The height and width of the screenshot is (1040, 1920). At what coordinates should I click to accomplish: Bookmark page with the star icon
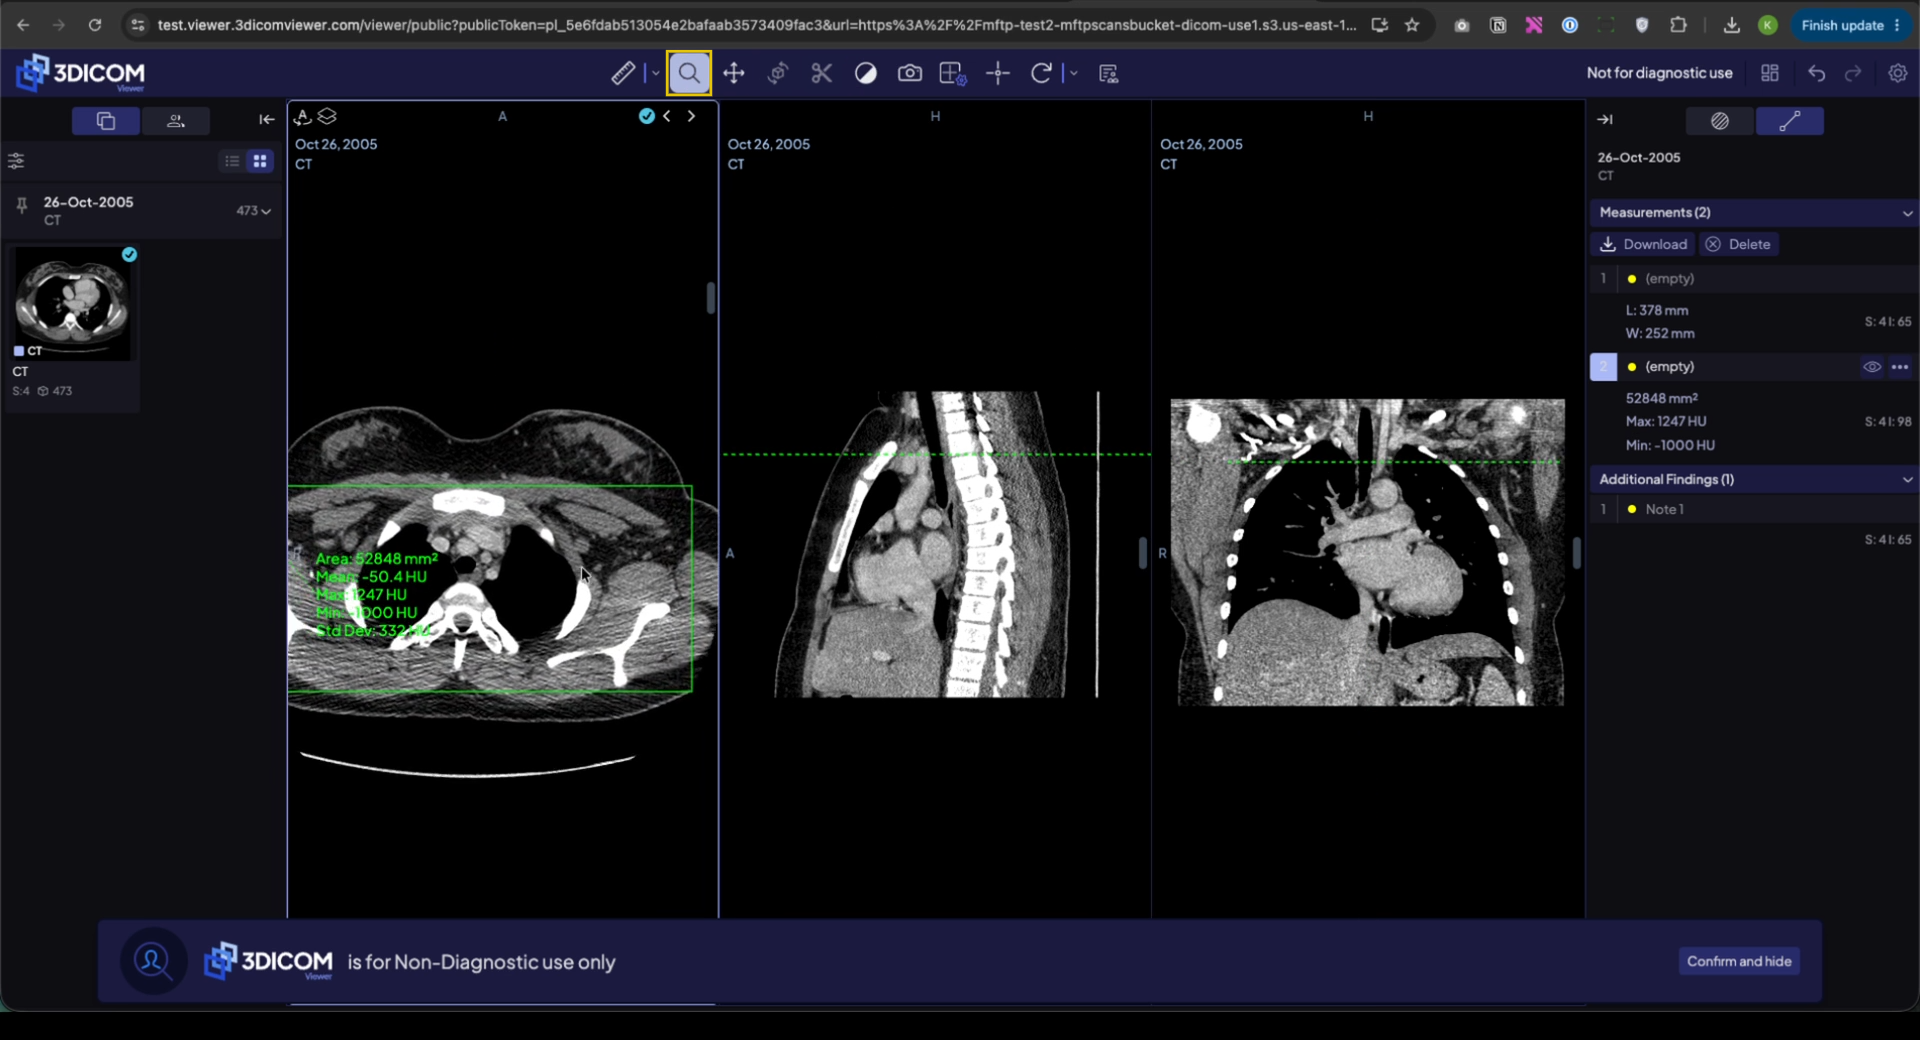point(1412,25)
